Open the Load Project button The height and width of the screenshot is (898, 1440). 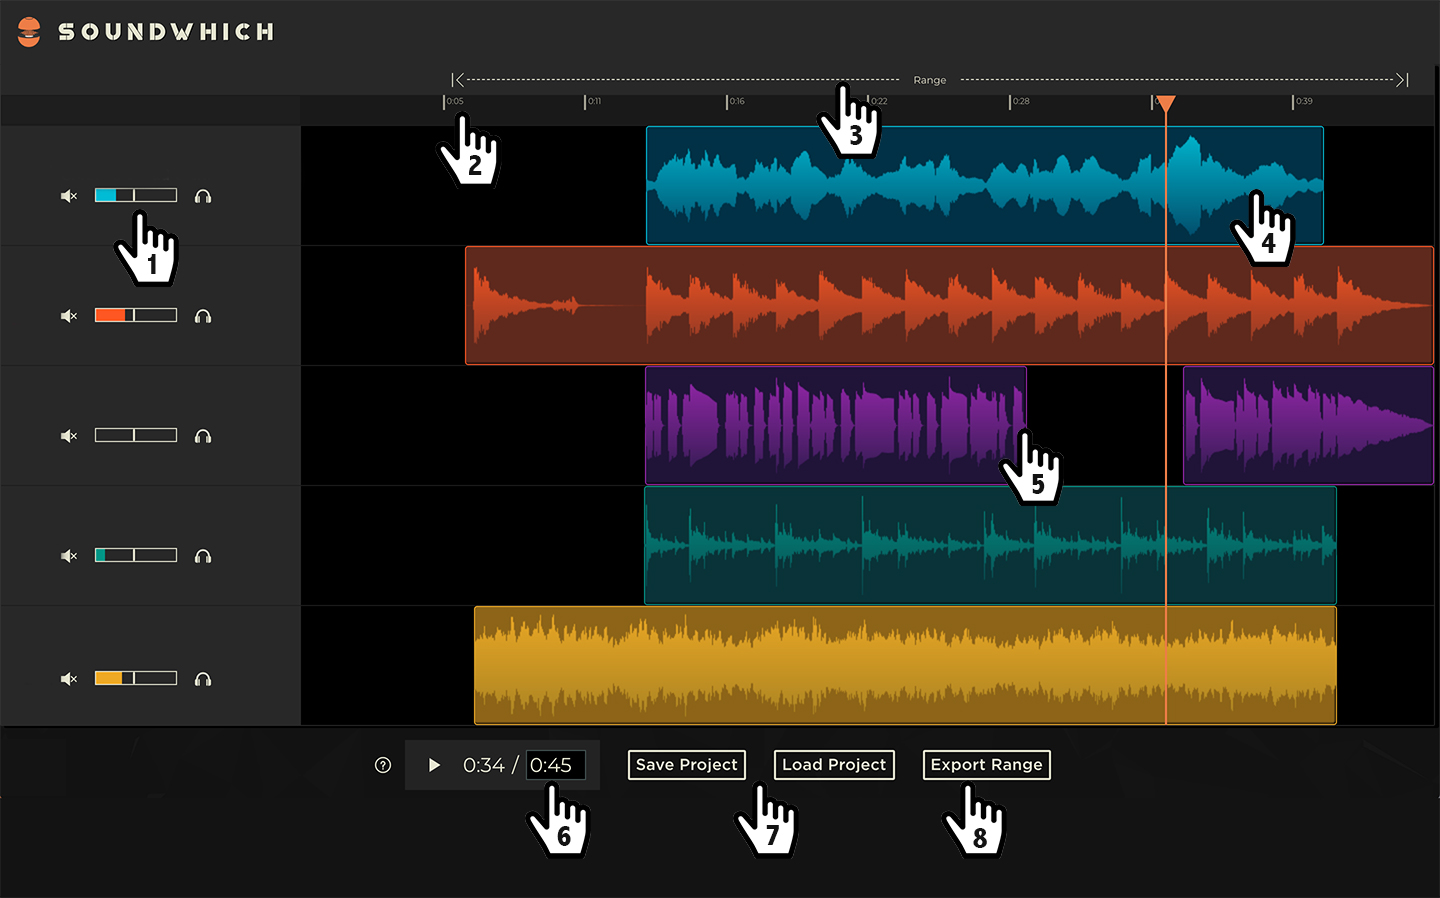point(834,765)
